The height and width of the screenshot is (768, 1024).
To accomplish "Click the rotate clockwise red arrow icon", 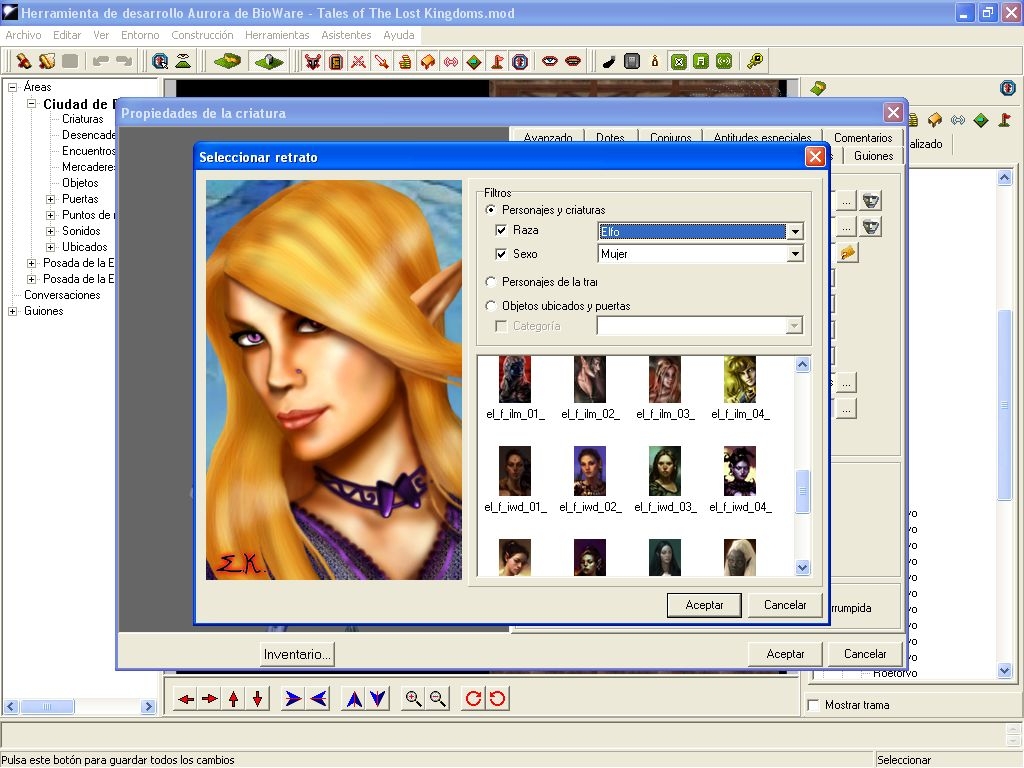I will click(x=473, y=699).
